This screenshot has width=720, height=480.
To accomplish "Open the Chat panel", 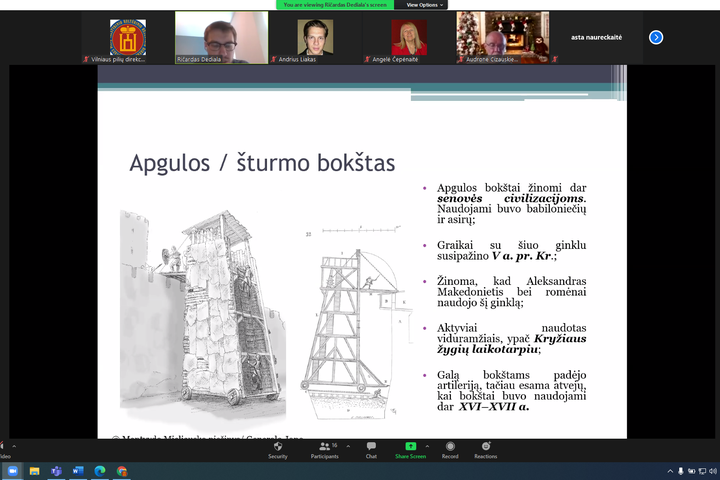I will (x=371, y=450).
